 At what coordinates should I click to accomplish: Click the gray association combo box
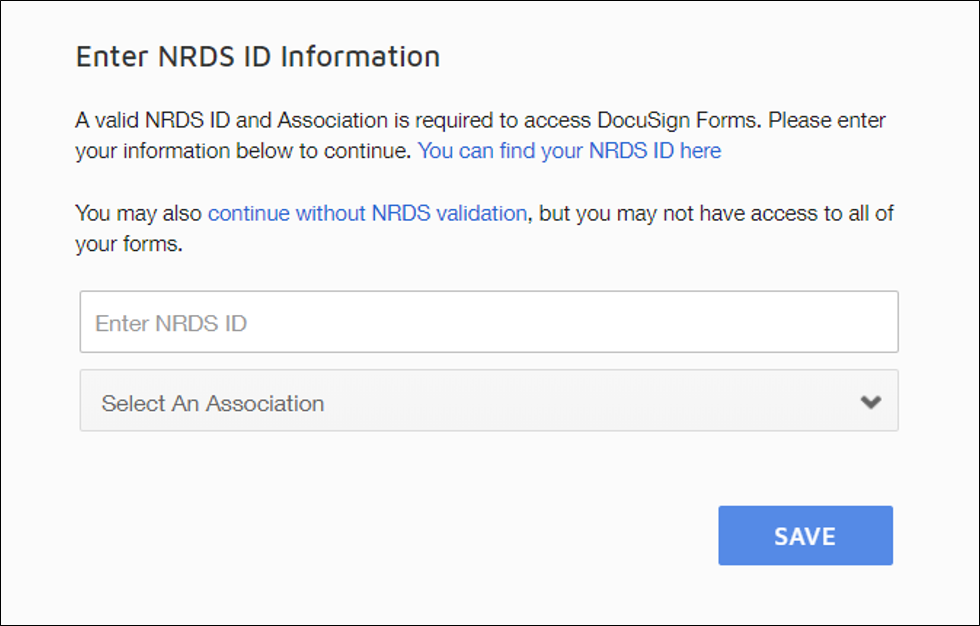[489, 400]
